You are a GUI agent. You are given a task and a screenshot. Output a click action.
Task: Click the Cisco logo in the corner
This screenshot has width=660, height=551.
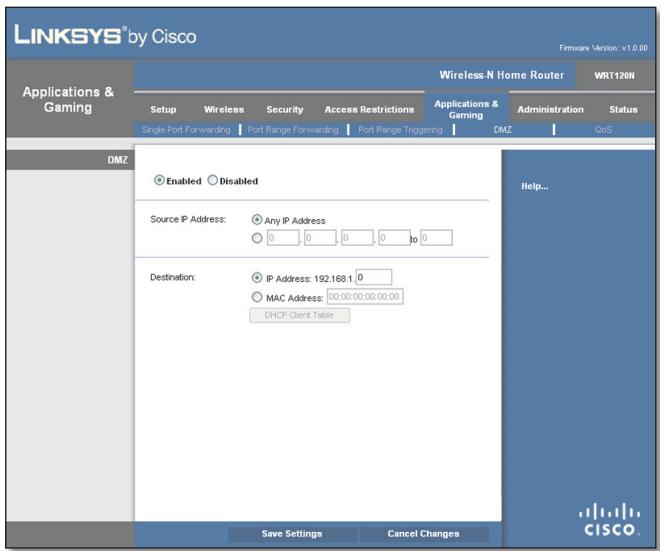tap(609, 519)
